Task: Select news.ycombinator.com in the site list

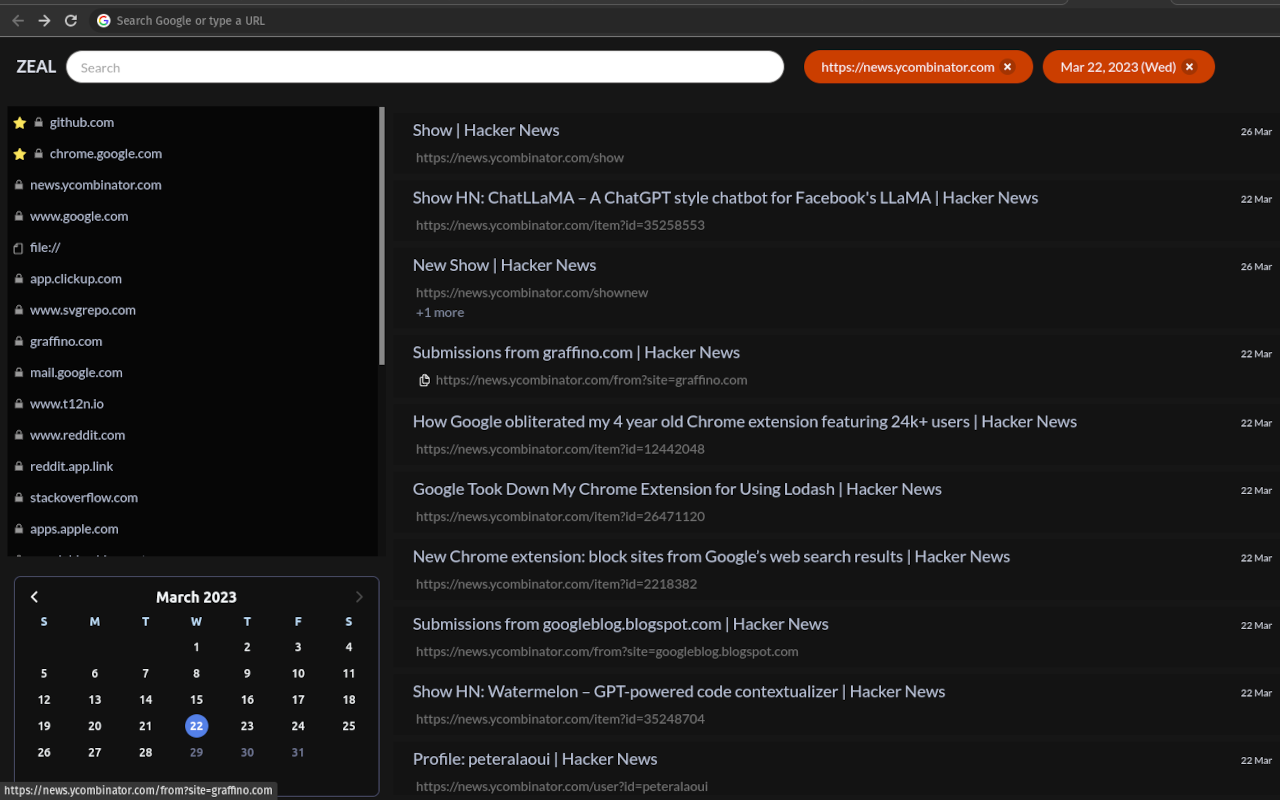Action: tap(95, 185)
